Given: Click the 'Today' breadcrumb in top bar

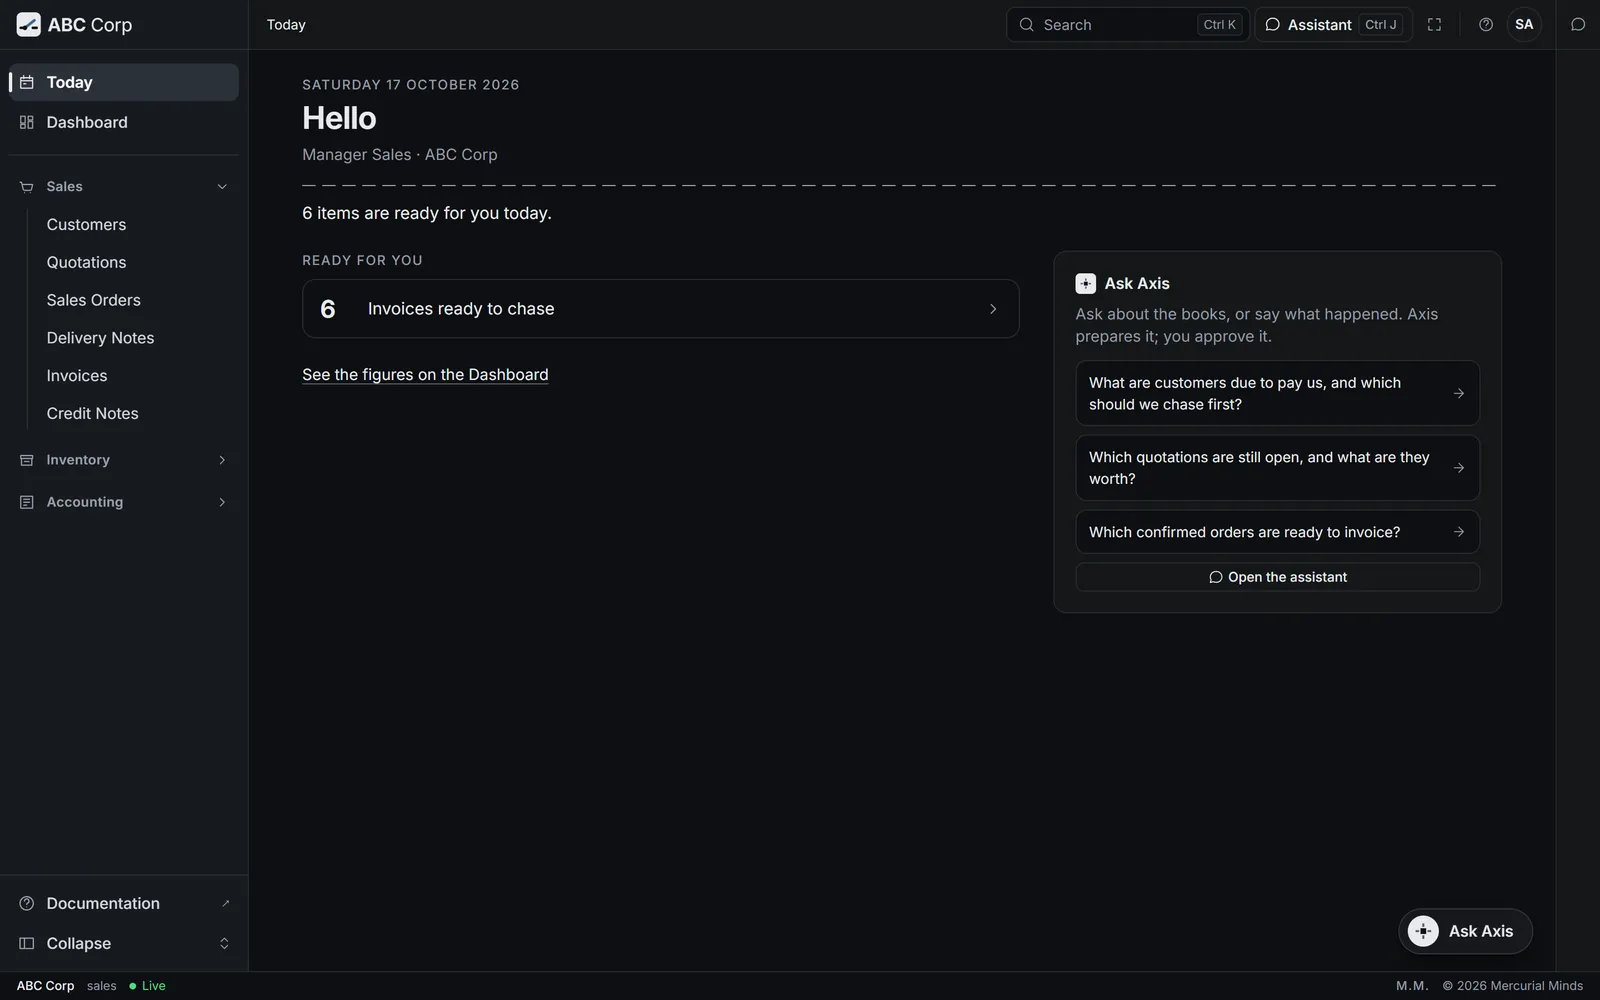Looking at the screenshot, I should (x=286, y=25).
